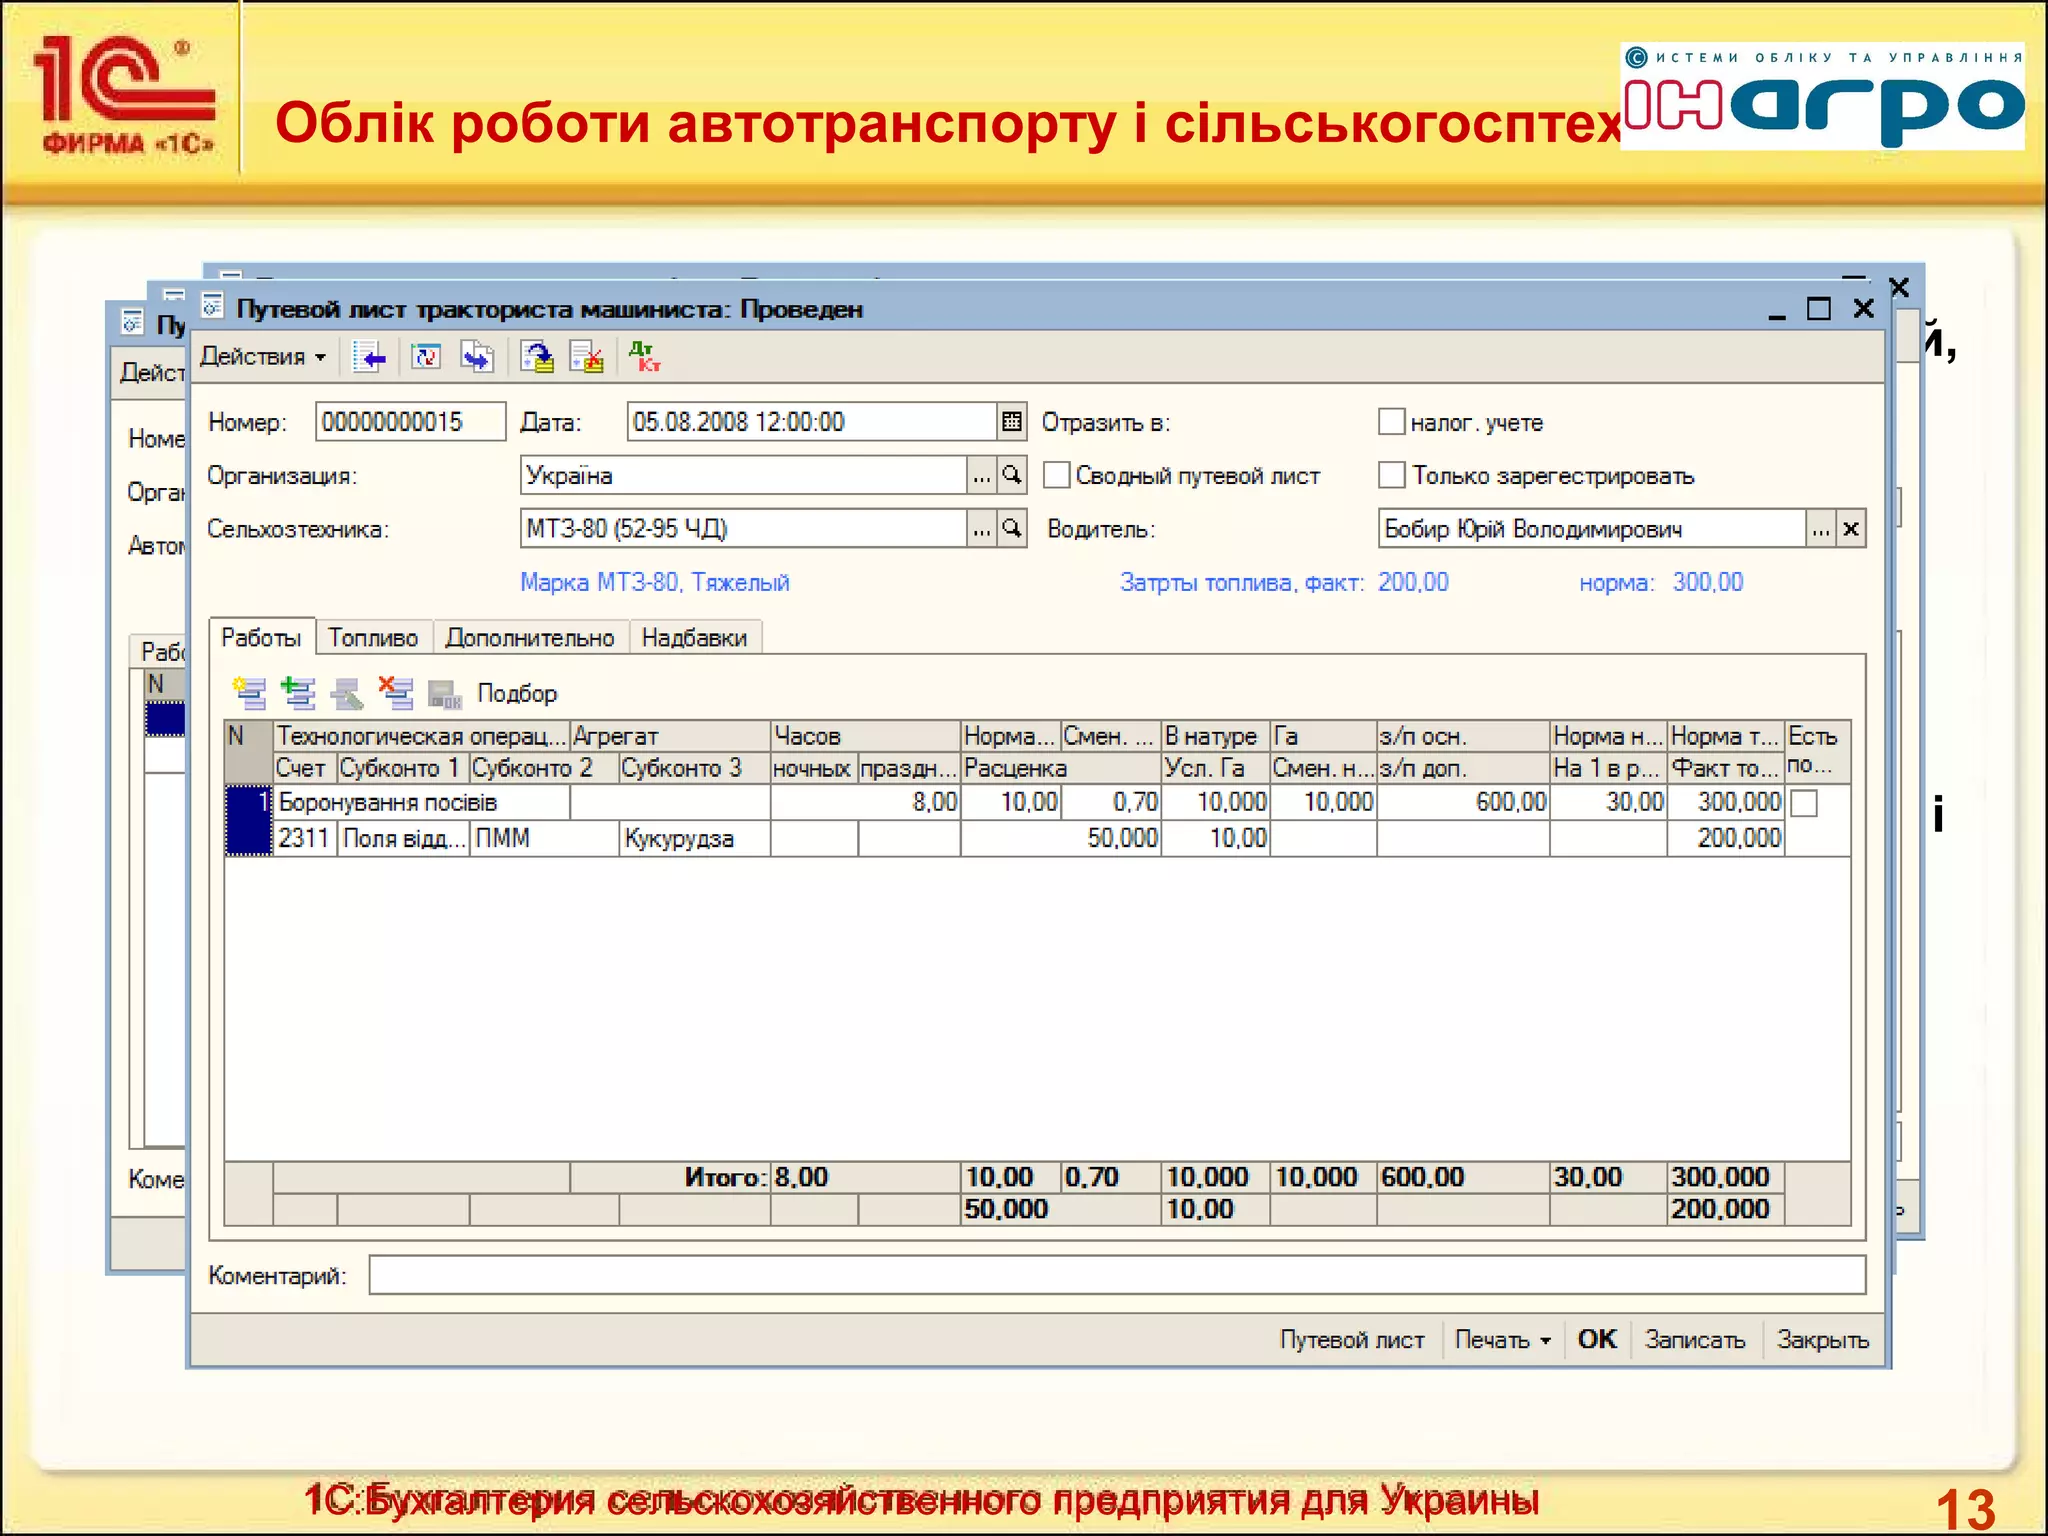2048x1536 pixels.
Task: Toggle the налог. учете checkbox
Action: 1391,422
